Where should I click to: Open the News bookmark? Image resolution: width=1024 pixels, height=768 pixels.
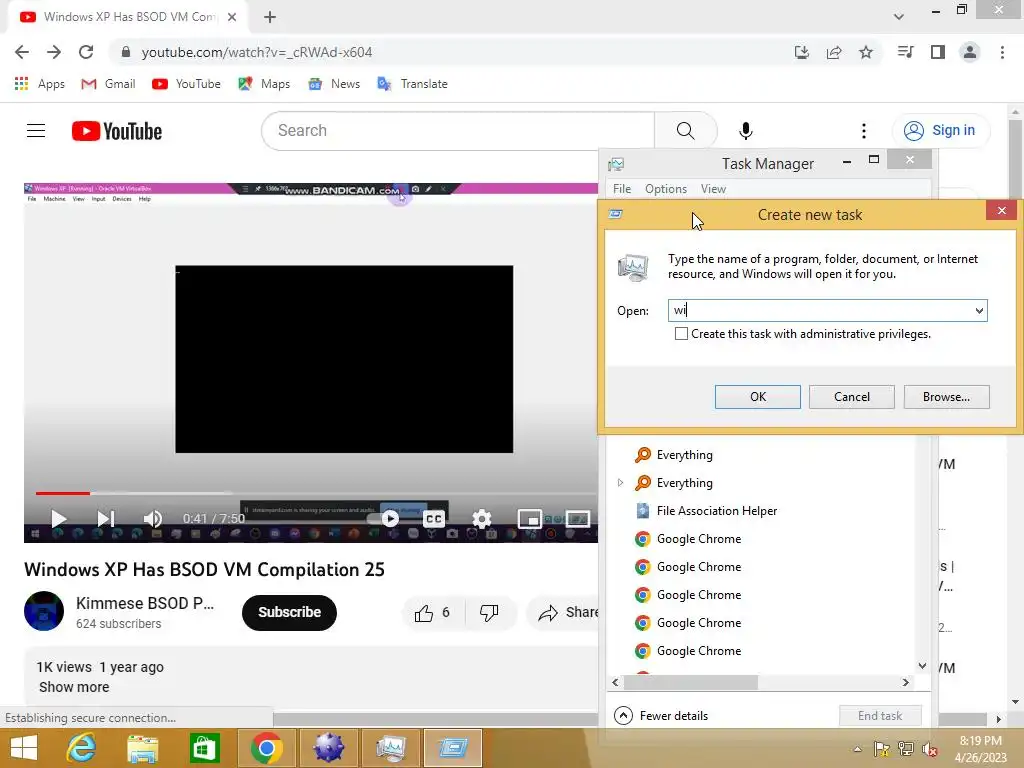tap(334, 84)
